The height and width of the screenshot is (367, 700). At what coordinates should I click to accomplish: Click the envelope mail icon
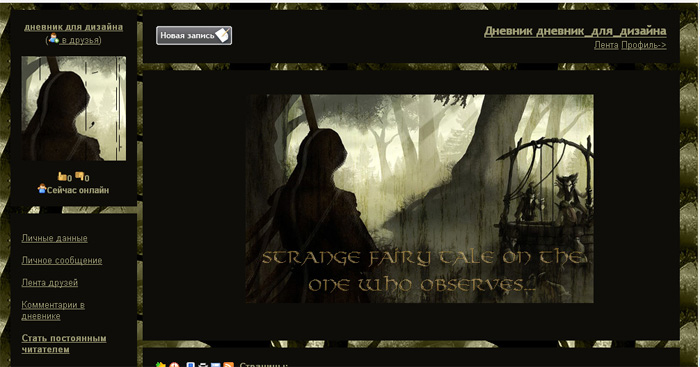216,365
